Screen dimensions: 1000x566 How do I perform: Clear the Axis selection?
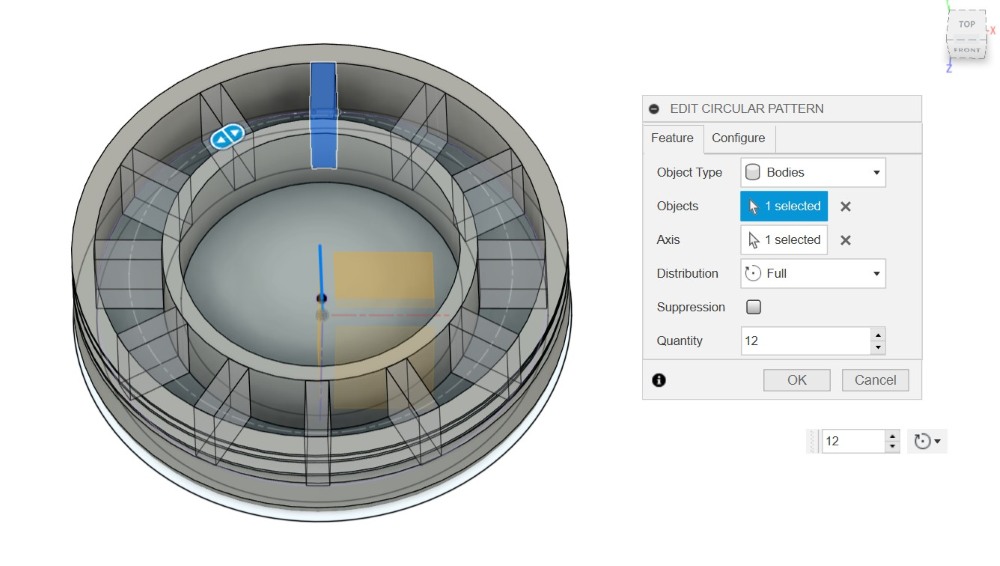tap(846, 241)
